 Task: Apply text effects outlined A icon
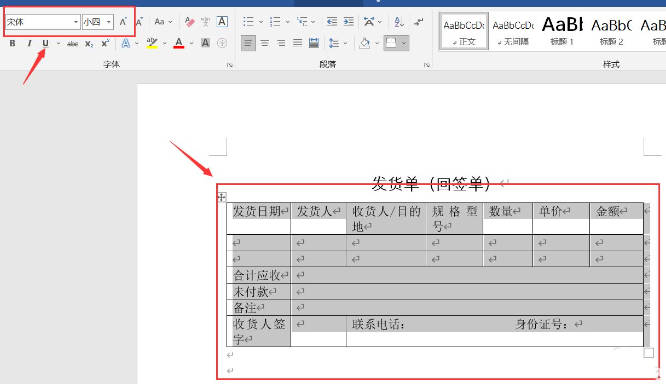click(x=126, y=43)
